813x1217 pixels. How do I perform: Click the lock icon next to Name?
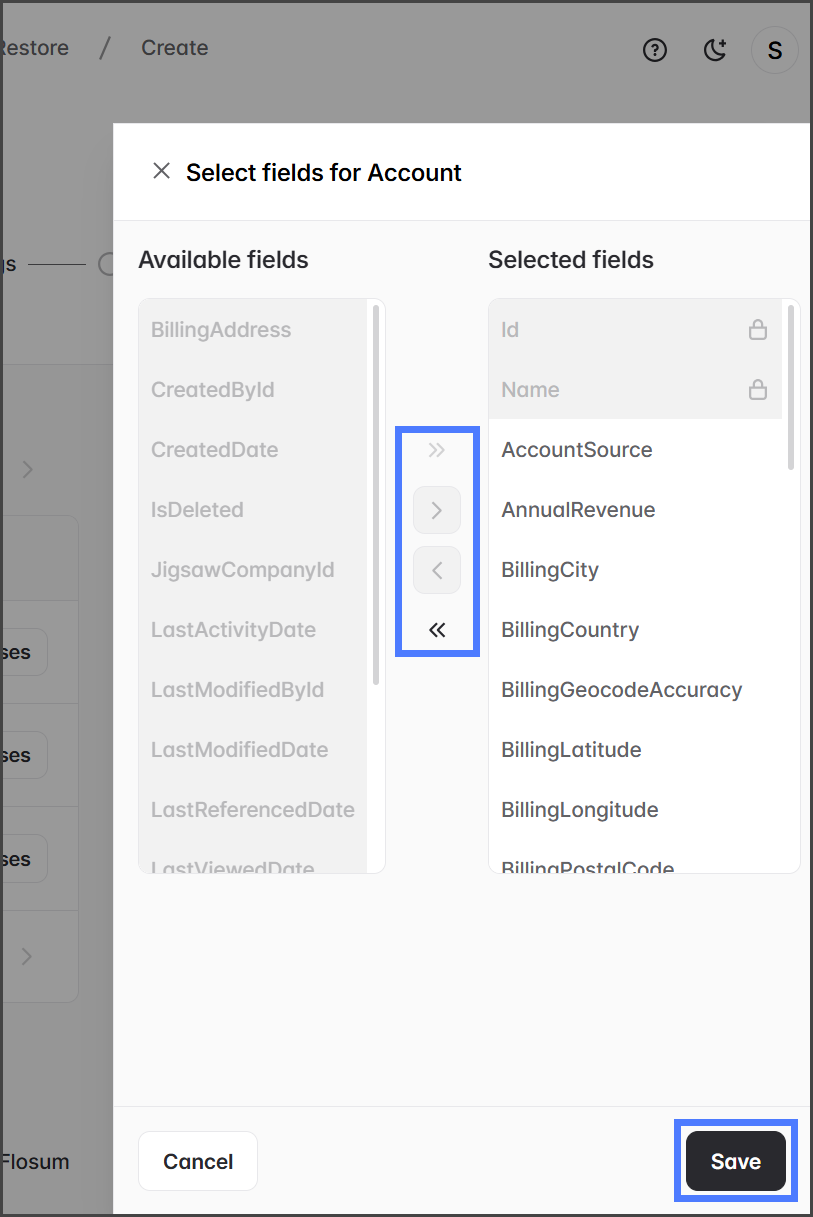pyautogui.click(x=758, y=390)
